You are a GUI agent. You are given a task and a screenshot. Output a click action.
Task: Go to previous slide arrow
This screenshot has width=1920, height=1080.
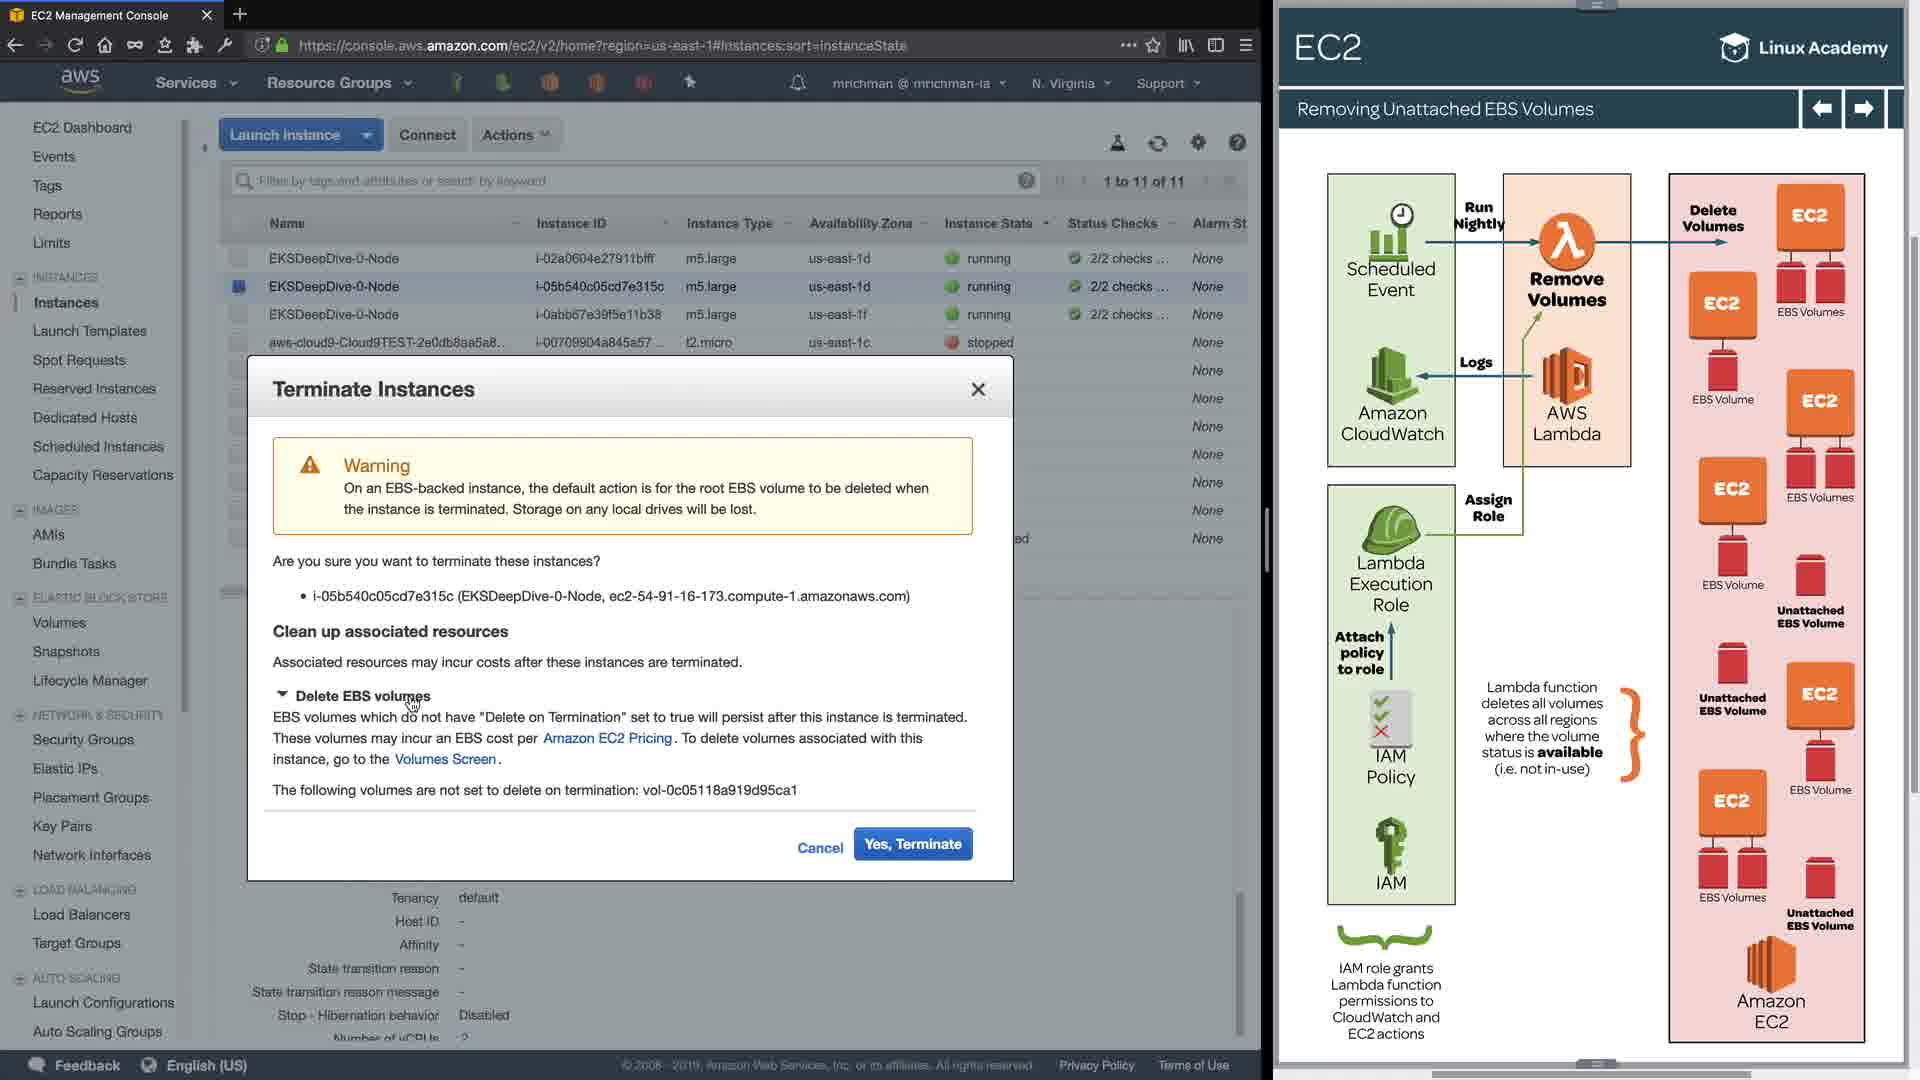tap(1822, 108)
